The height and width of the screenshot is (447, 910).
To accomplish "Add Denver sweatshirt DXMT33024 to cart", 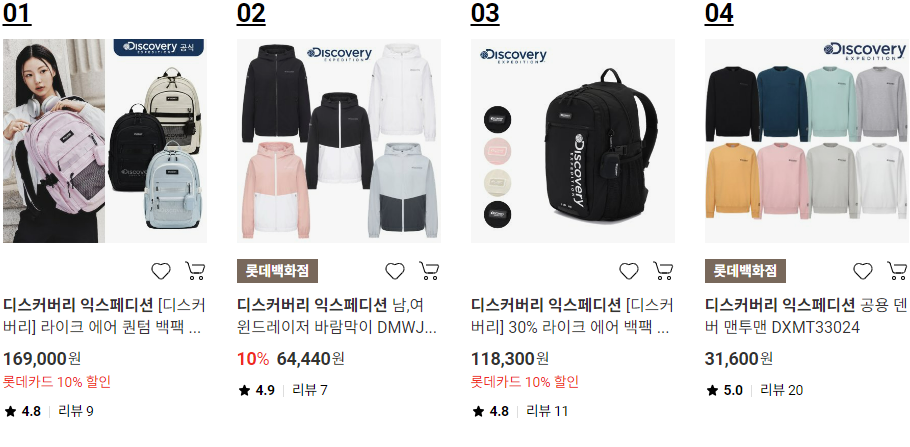I will tap(897, 271).
